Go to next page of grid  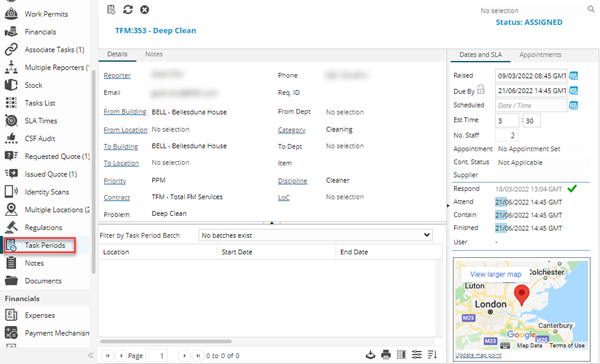point(184,356)
